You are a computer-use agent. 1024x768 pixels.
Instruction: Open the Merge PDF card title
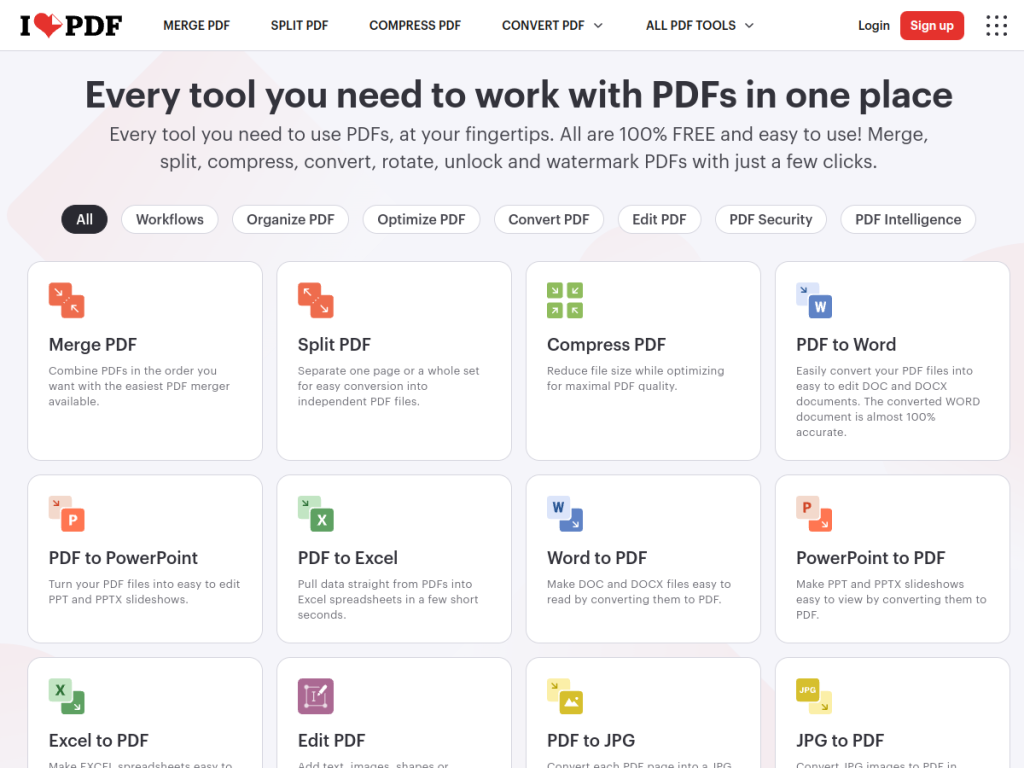coord(93,344)
